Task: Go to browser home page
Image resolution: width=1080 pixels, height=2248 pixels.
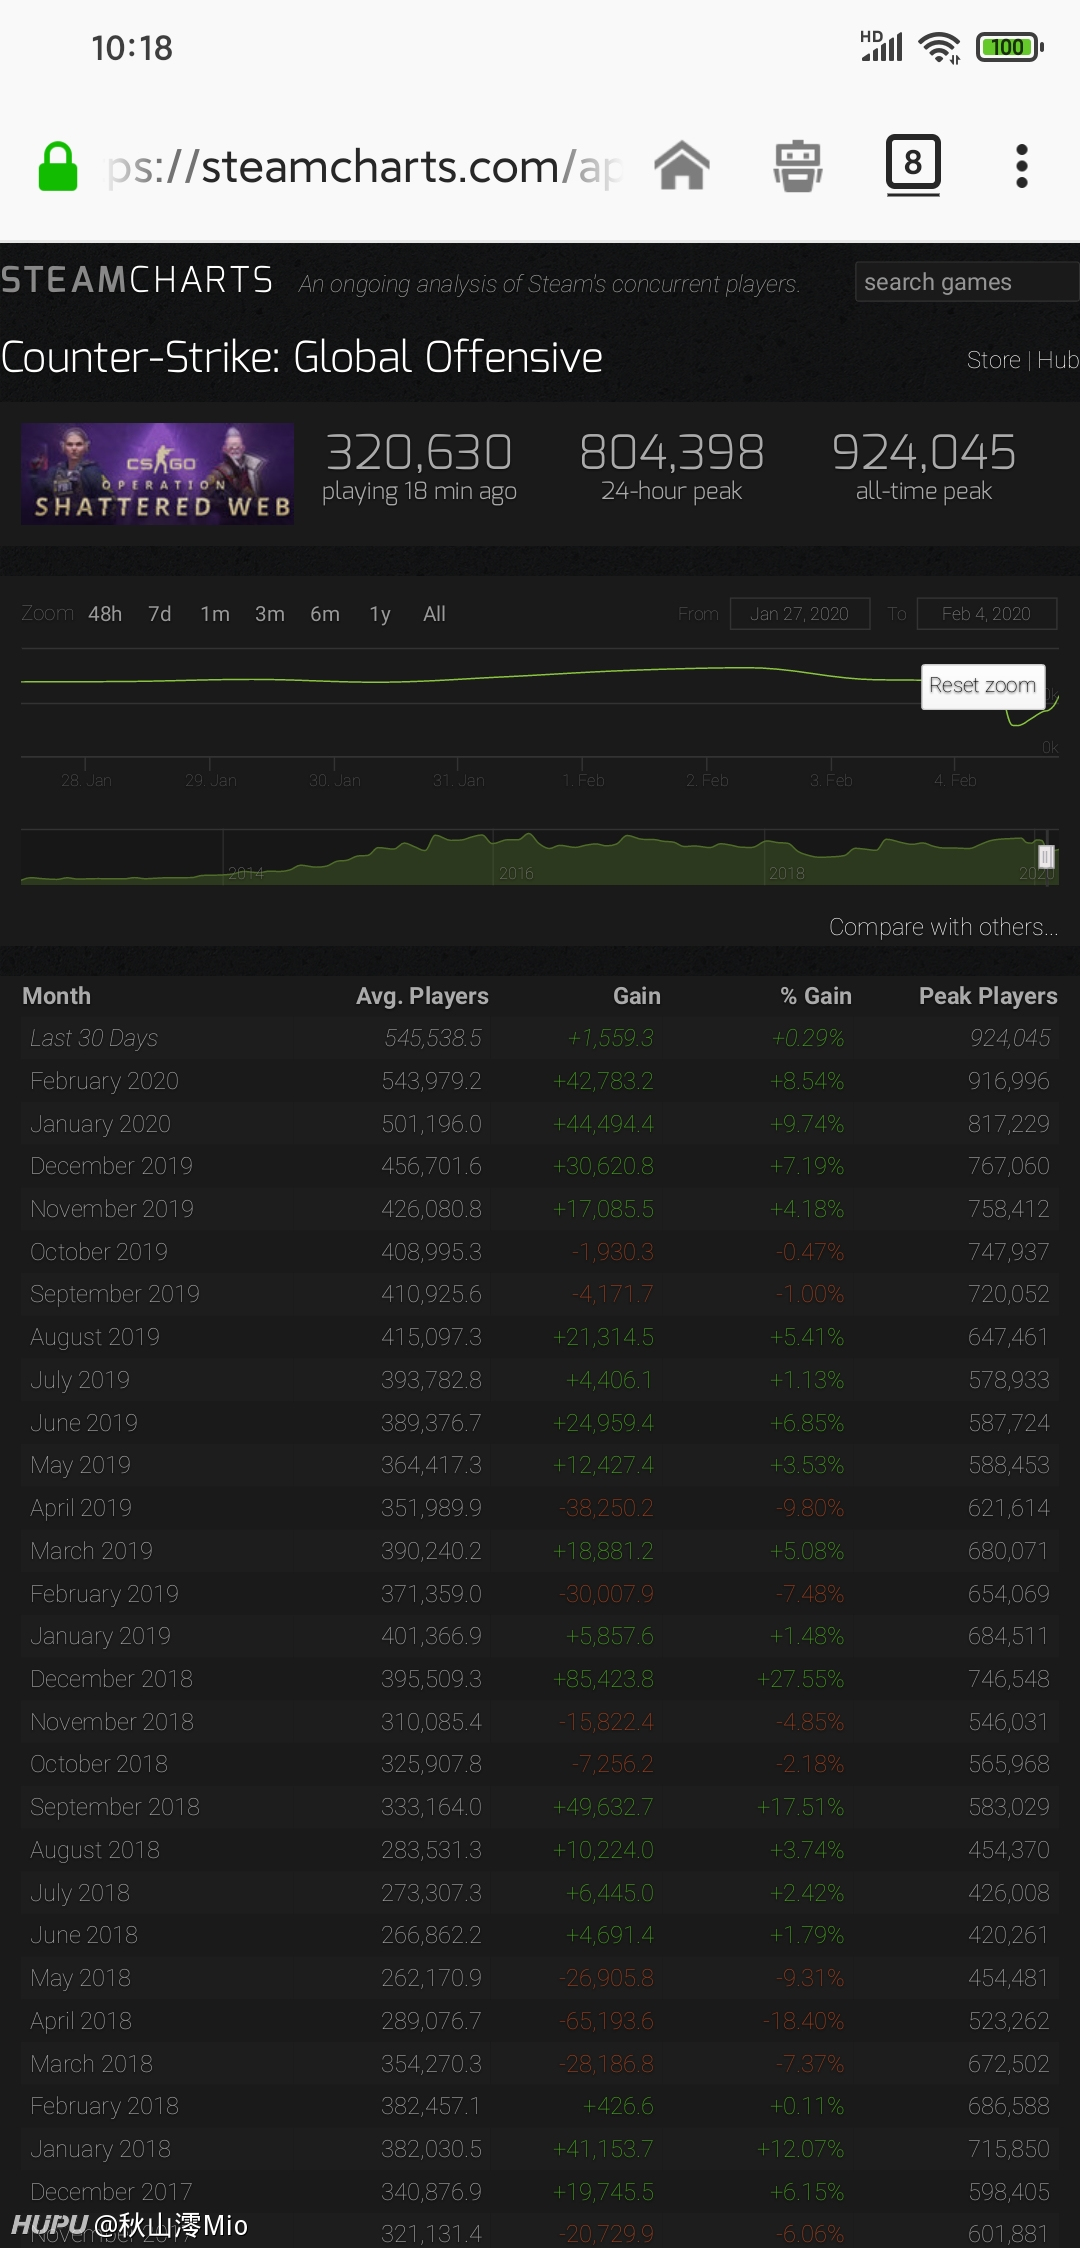Action: tap(682, 165)
